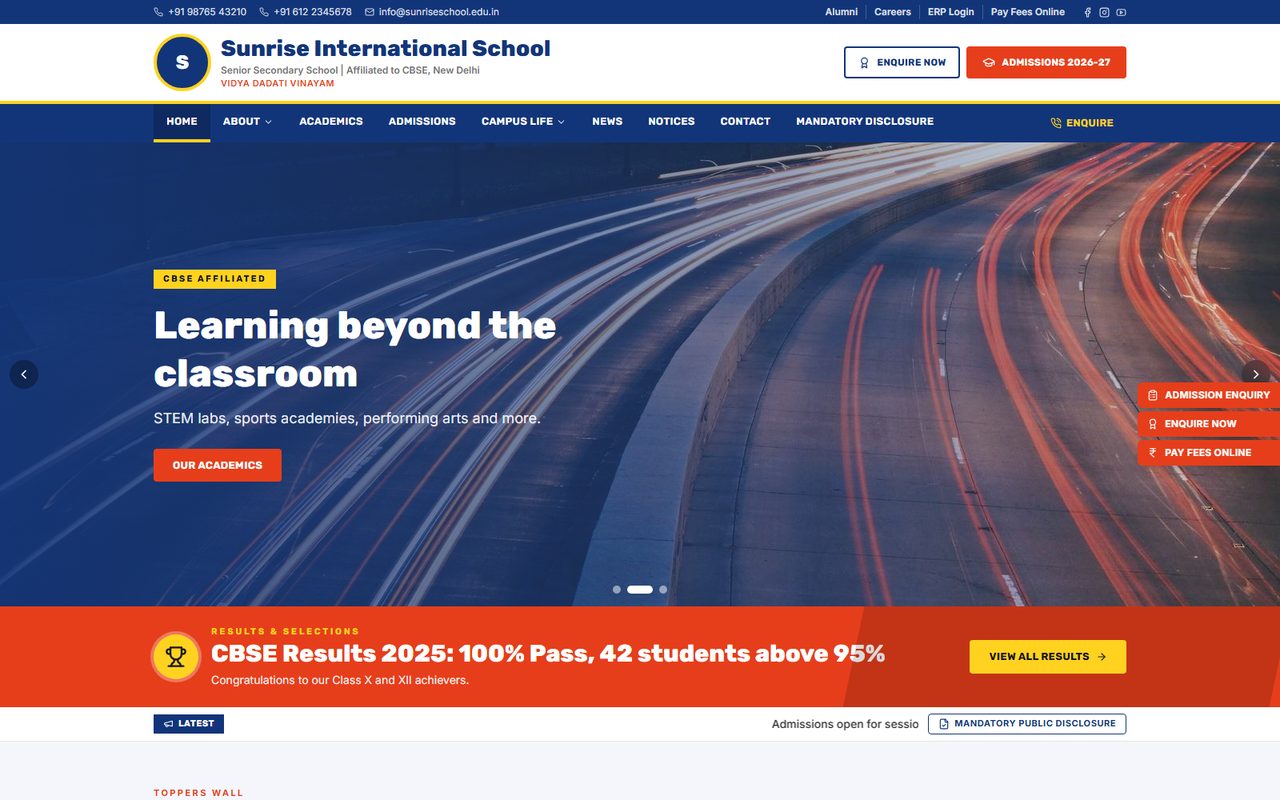Open the Alumni link
1280x800 pixels.
click(x=841, y=12)
